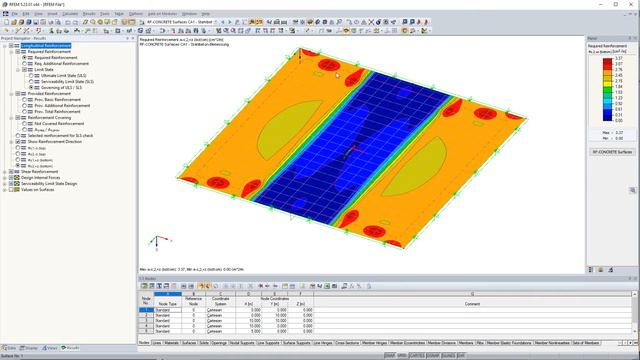The width and height of the screenshot is (640, 360).
Task: Pin the Project Navigator panel
Action: point(127,38)
